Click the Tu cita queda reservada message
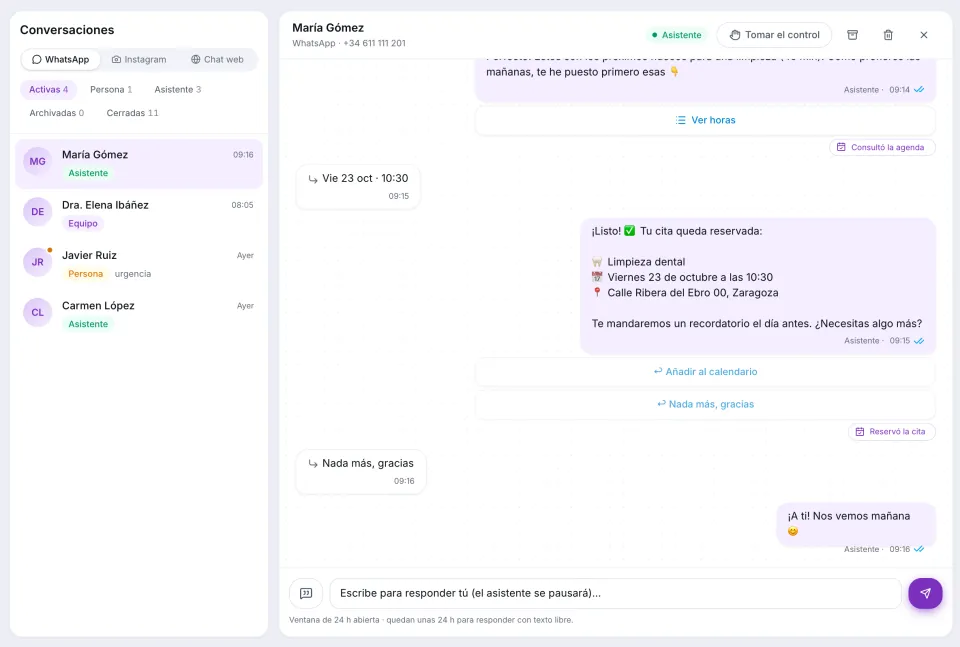 tap(758, 286)
